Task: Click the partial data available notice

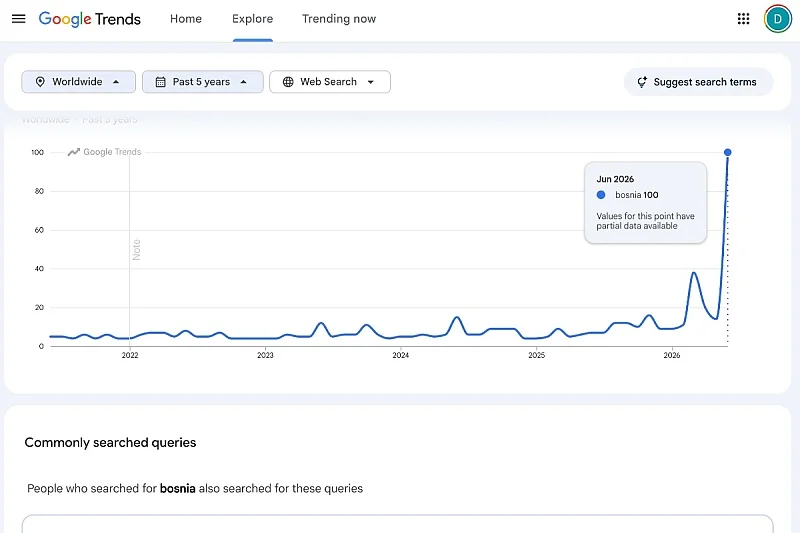Action: pos(645,221)
